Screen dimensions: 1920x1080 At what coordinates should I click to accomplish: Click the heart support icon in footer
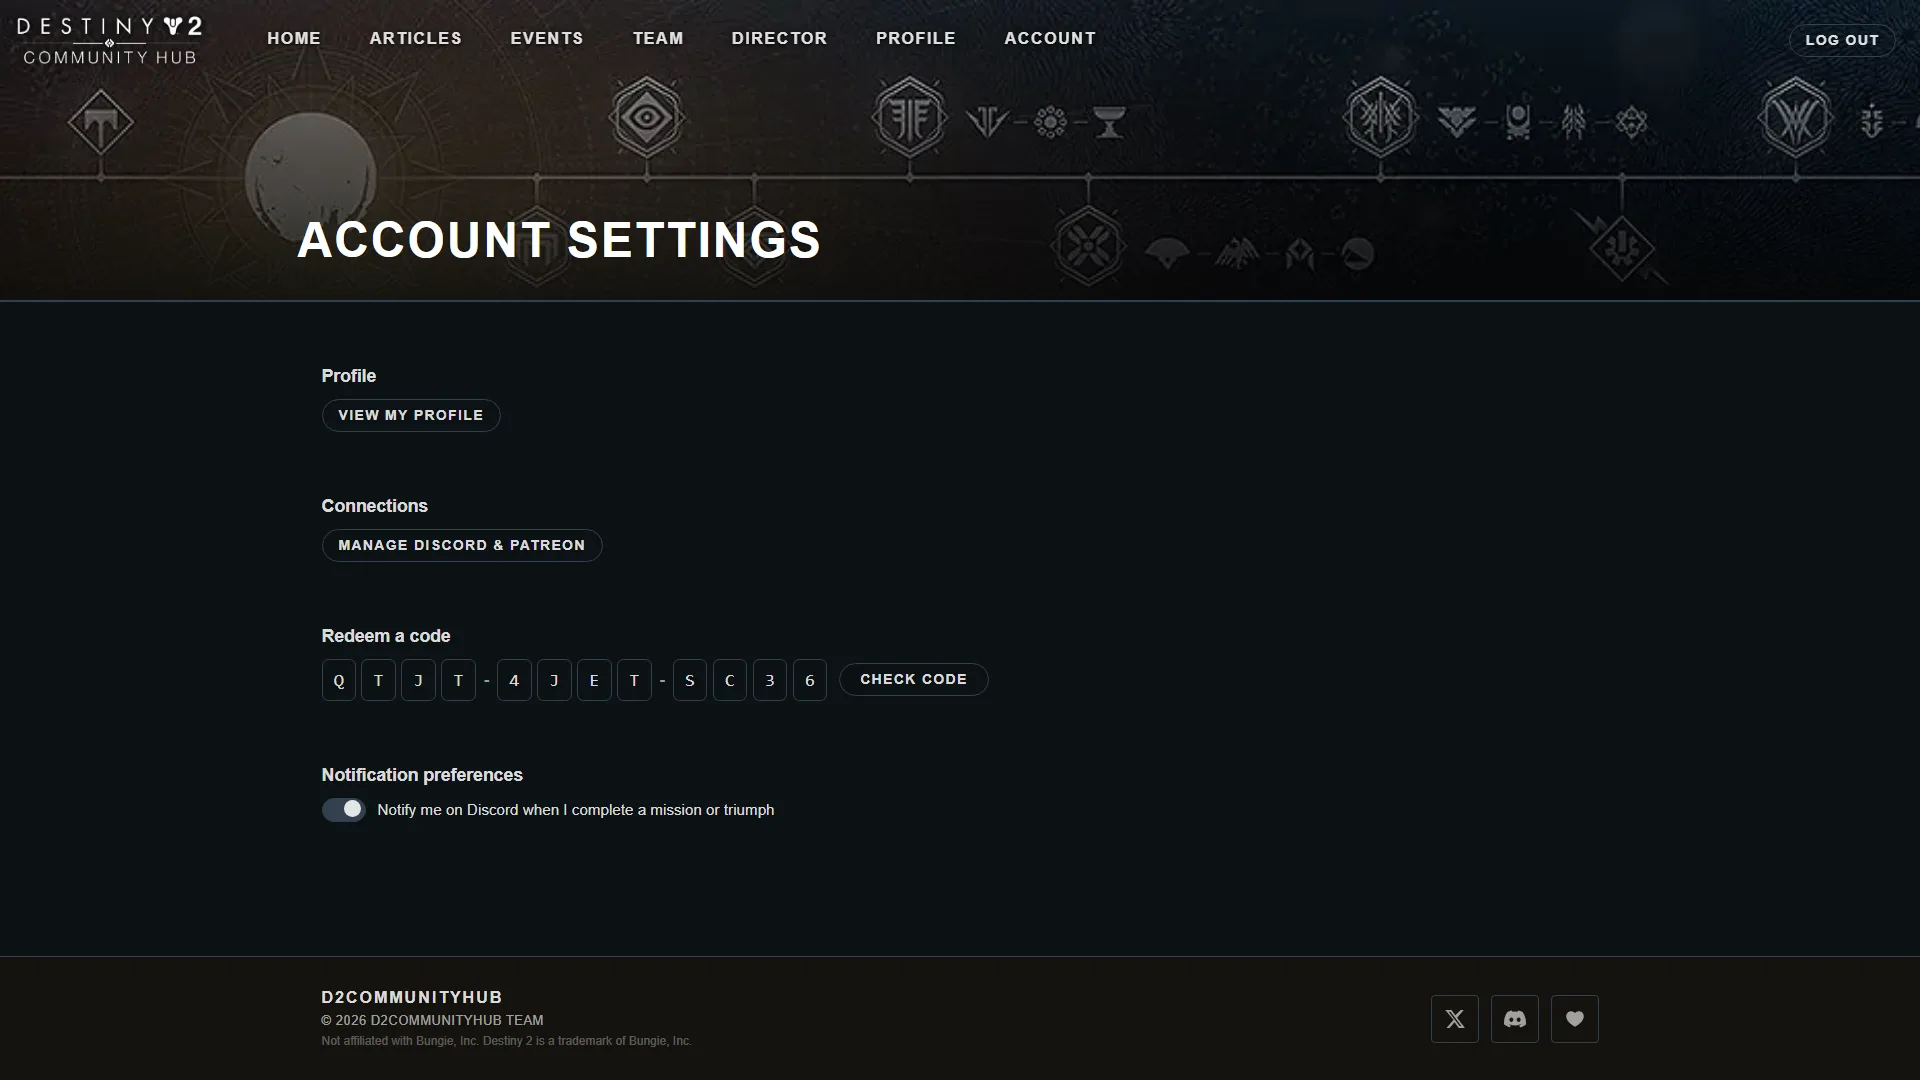coord(1575,1019)
